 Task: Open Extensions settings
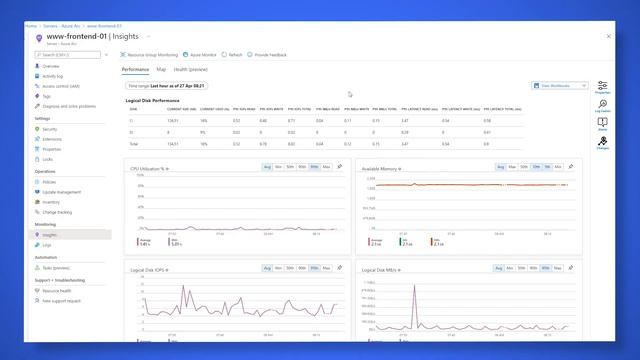(52, 139)
